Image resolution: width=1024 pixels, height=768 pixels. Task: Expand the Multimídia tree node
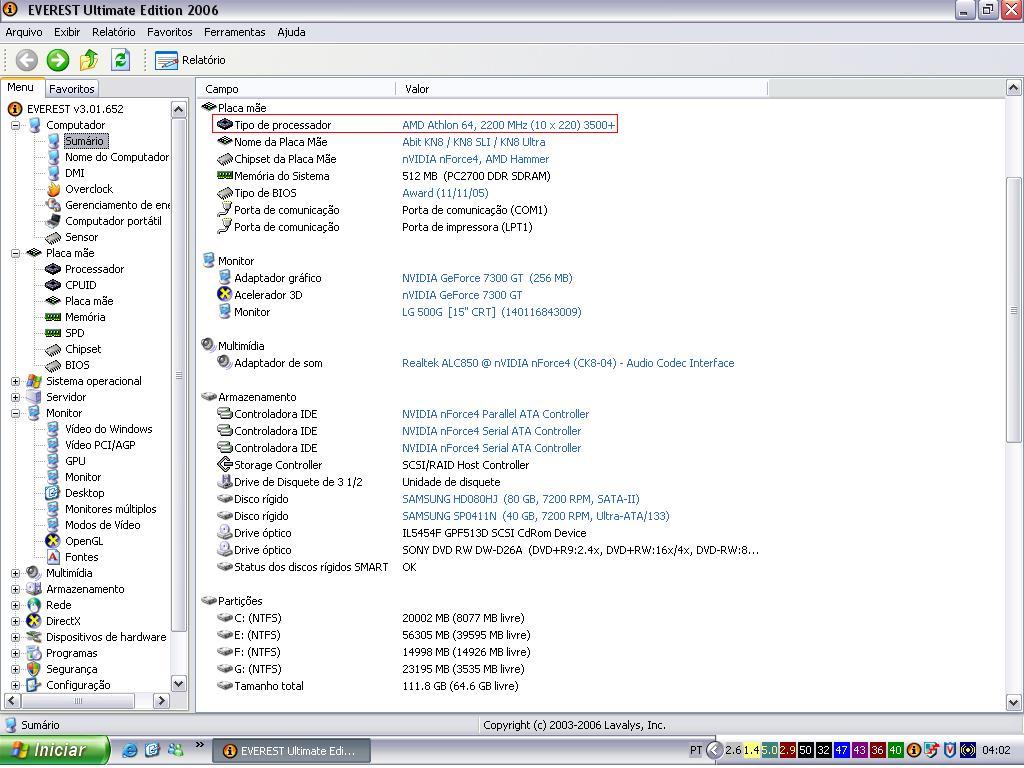coord(16,573)
